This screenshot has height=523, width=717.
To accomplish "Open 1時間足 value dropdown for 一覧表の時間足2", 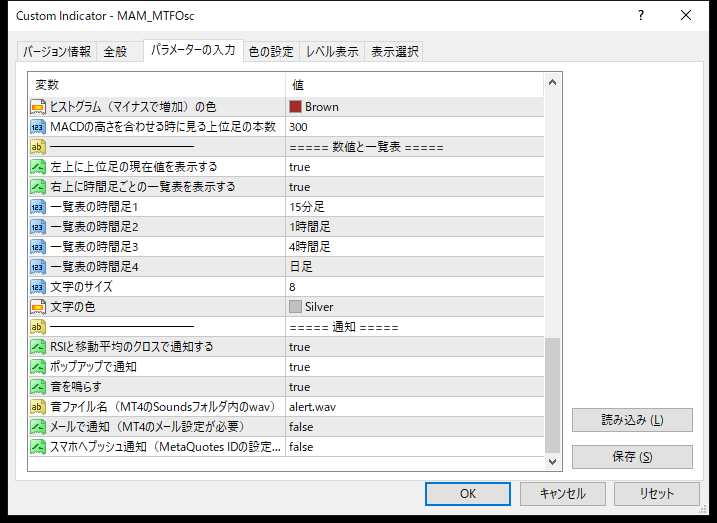I will click(415, 227).
